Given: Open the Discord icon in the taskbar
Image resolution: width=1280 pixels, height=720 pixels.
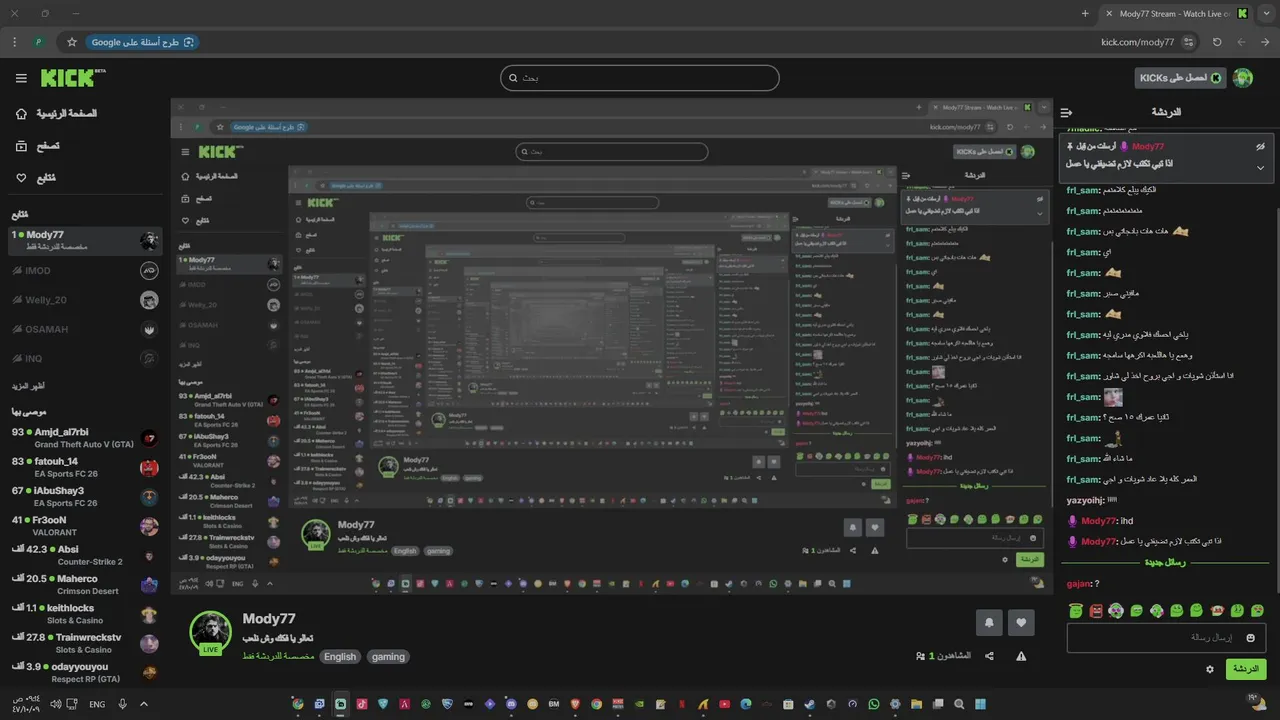Looking at the screenshot, I should point(511,704).
